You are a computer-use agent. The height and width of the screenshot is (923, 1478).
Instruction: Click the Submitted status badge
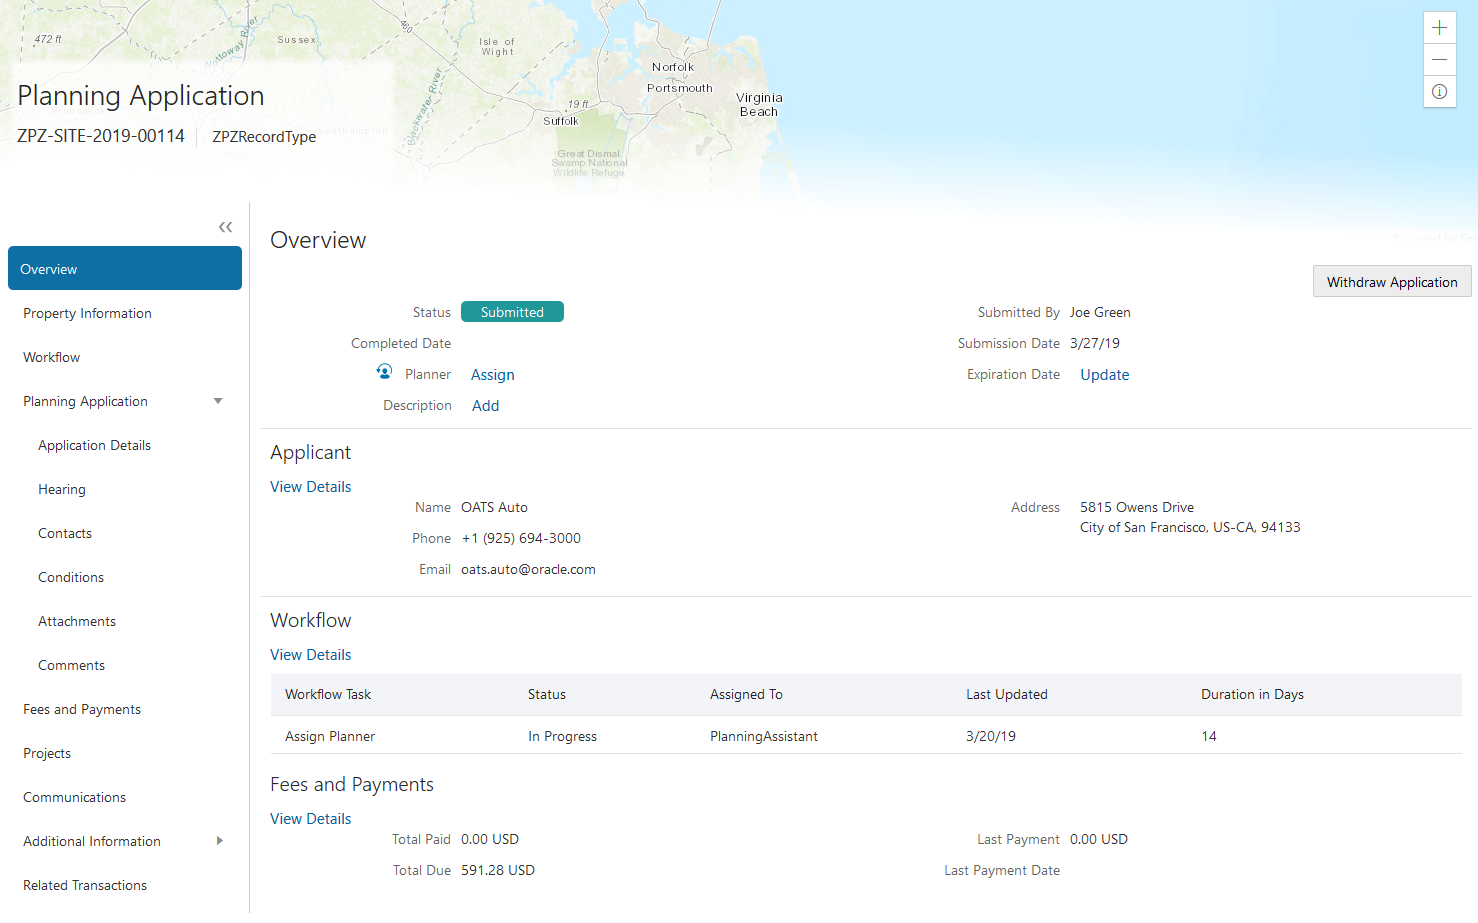[x=512, y=312]
